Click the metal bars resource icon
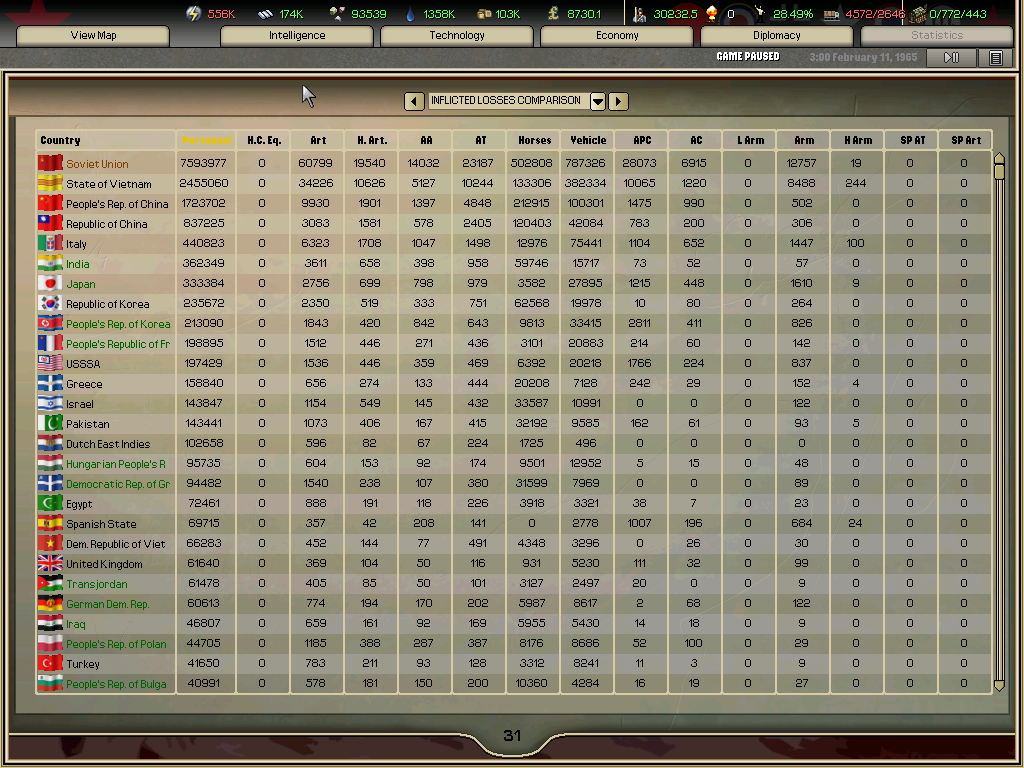Screen dimensions: 1024x768 [265, 14]
